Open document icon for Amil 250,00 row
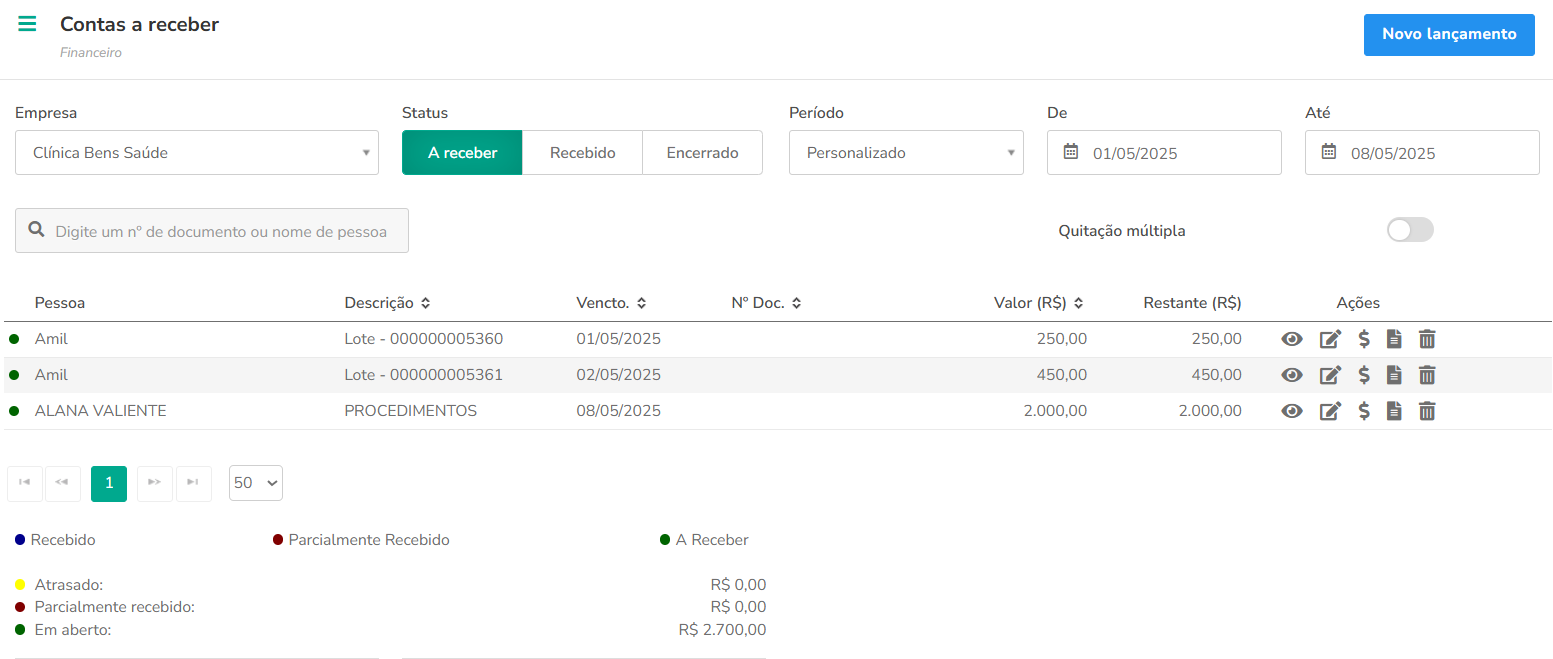1553x659 pixels. point(1394,339)
